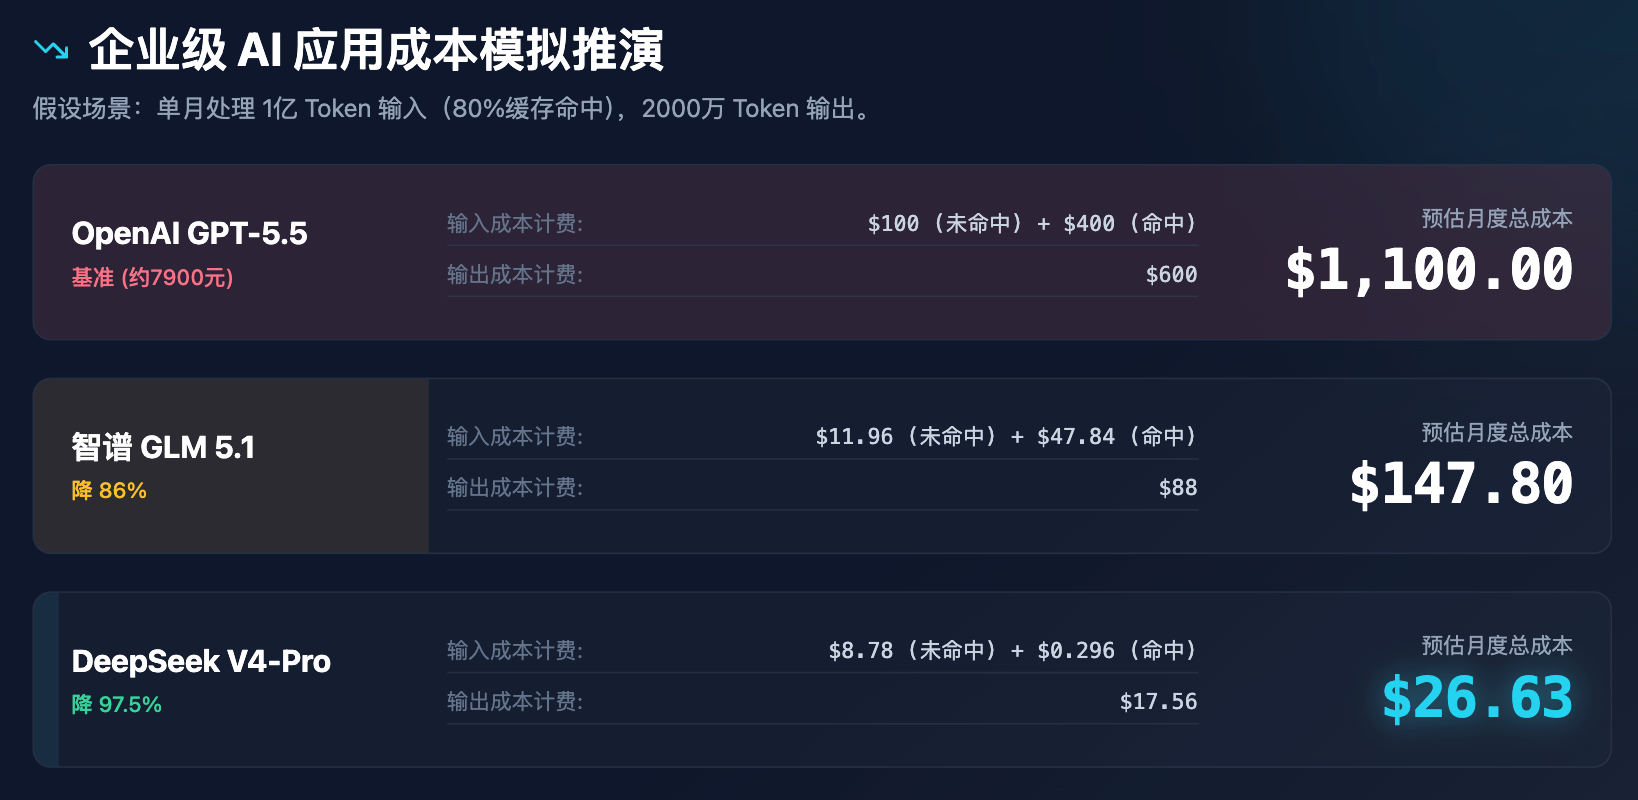The image size is (1638, 800).
Task: Click the 企业级 AI 应用成本模拟推演 heading
Action: point(376,50)
